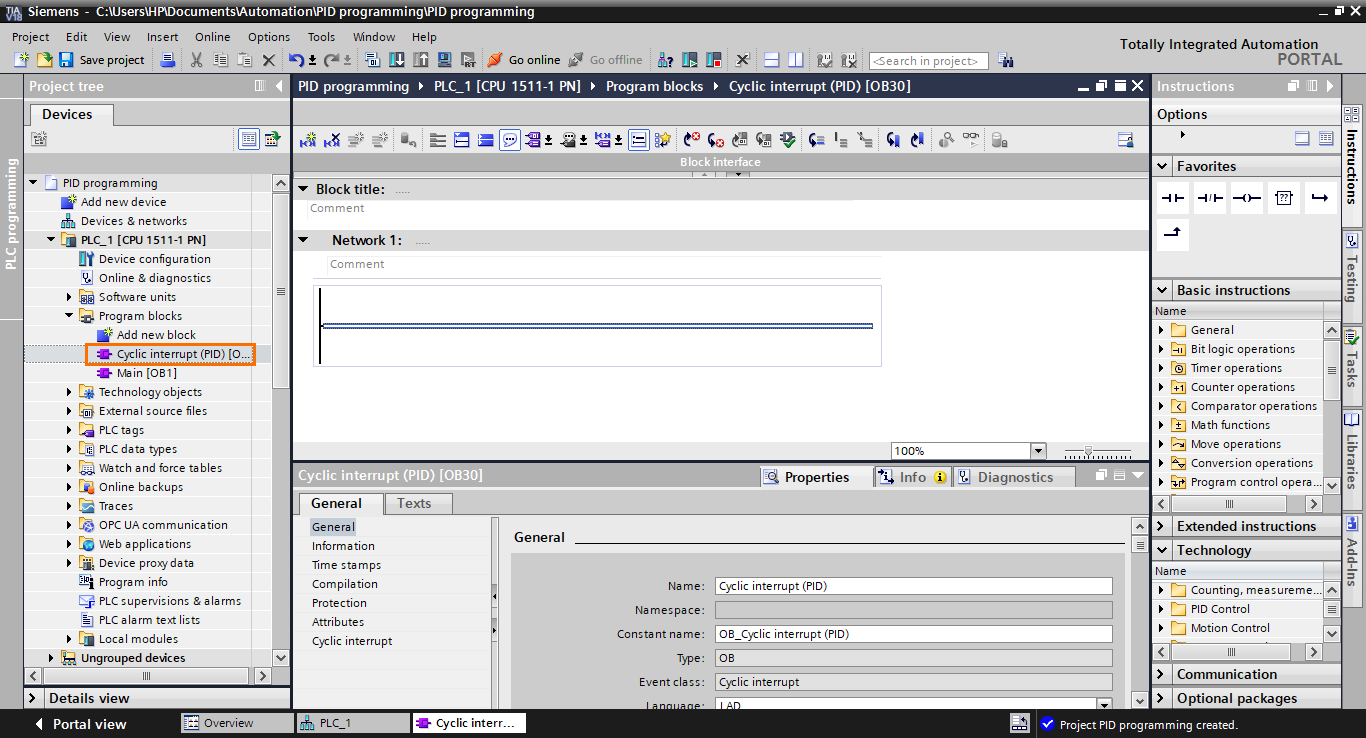The height and width of the screenshot is (738, 1366).
Task: Expand Technology objects in the project tree
Action: [x=68, y=391]
